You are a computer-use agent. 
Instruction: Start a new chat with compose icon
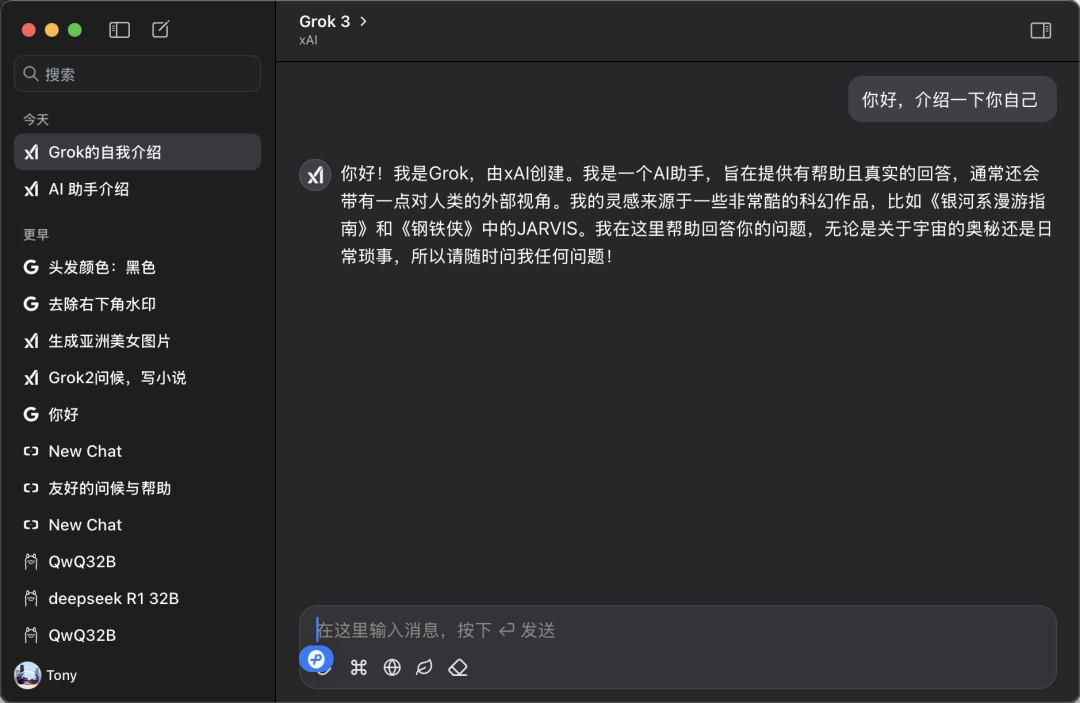160,30
